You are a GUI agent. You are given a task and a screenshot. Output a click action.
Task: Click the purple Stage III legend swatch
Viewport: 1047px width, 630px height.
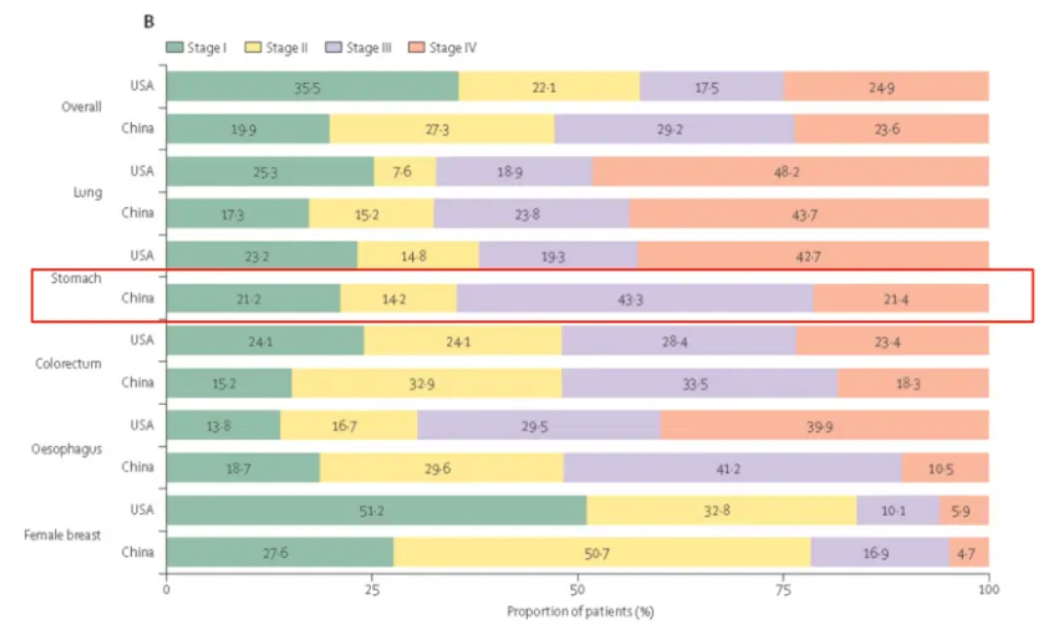click(334, 47)
